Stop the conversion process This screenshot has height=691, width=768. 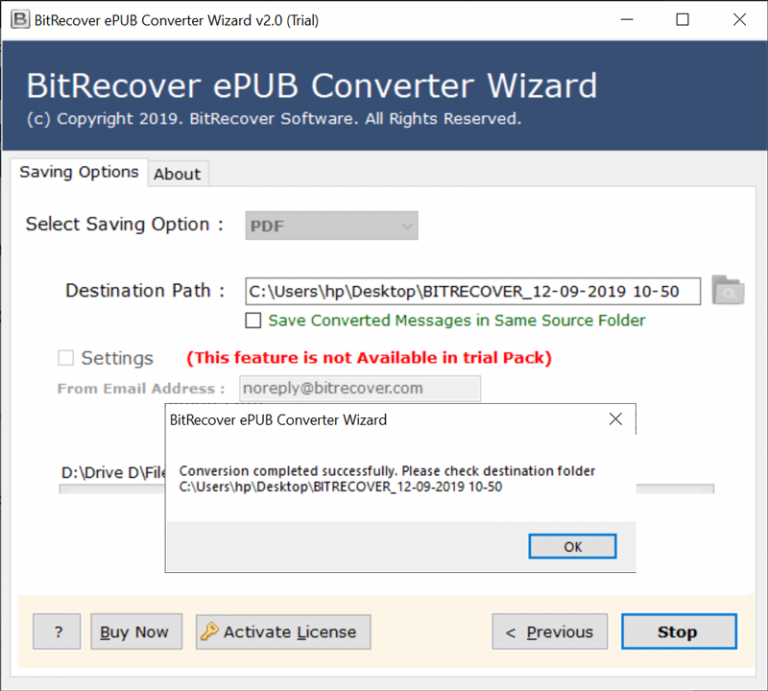pos(679,632)
